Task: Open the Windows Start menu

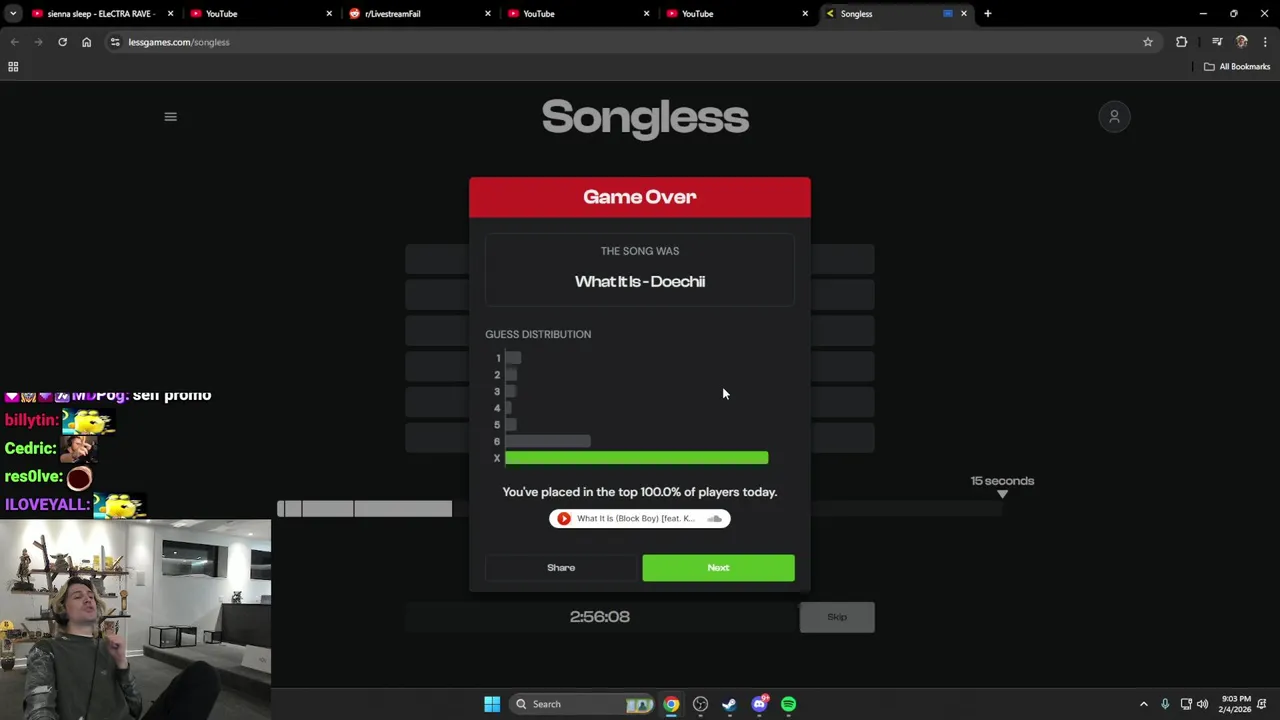Action: pyautogui.click(x=492, y=704)
